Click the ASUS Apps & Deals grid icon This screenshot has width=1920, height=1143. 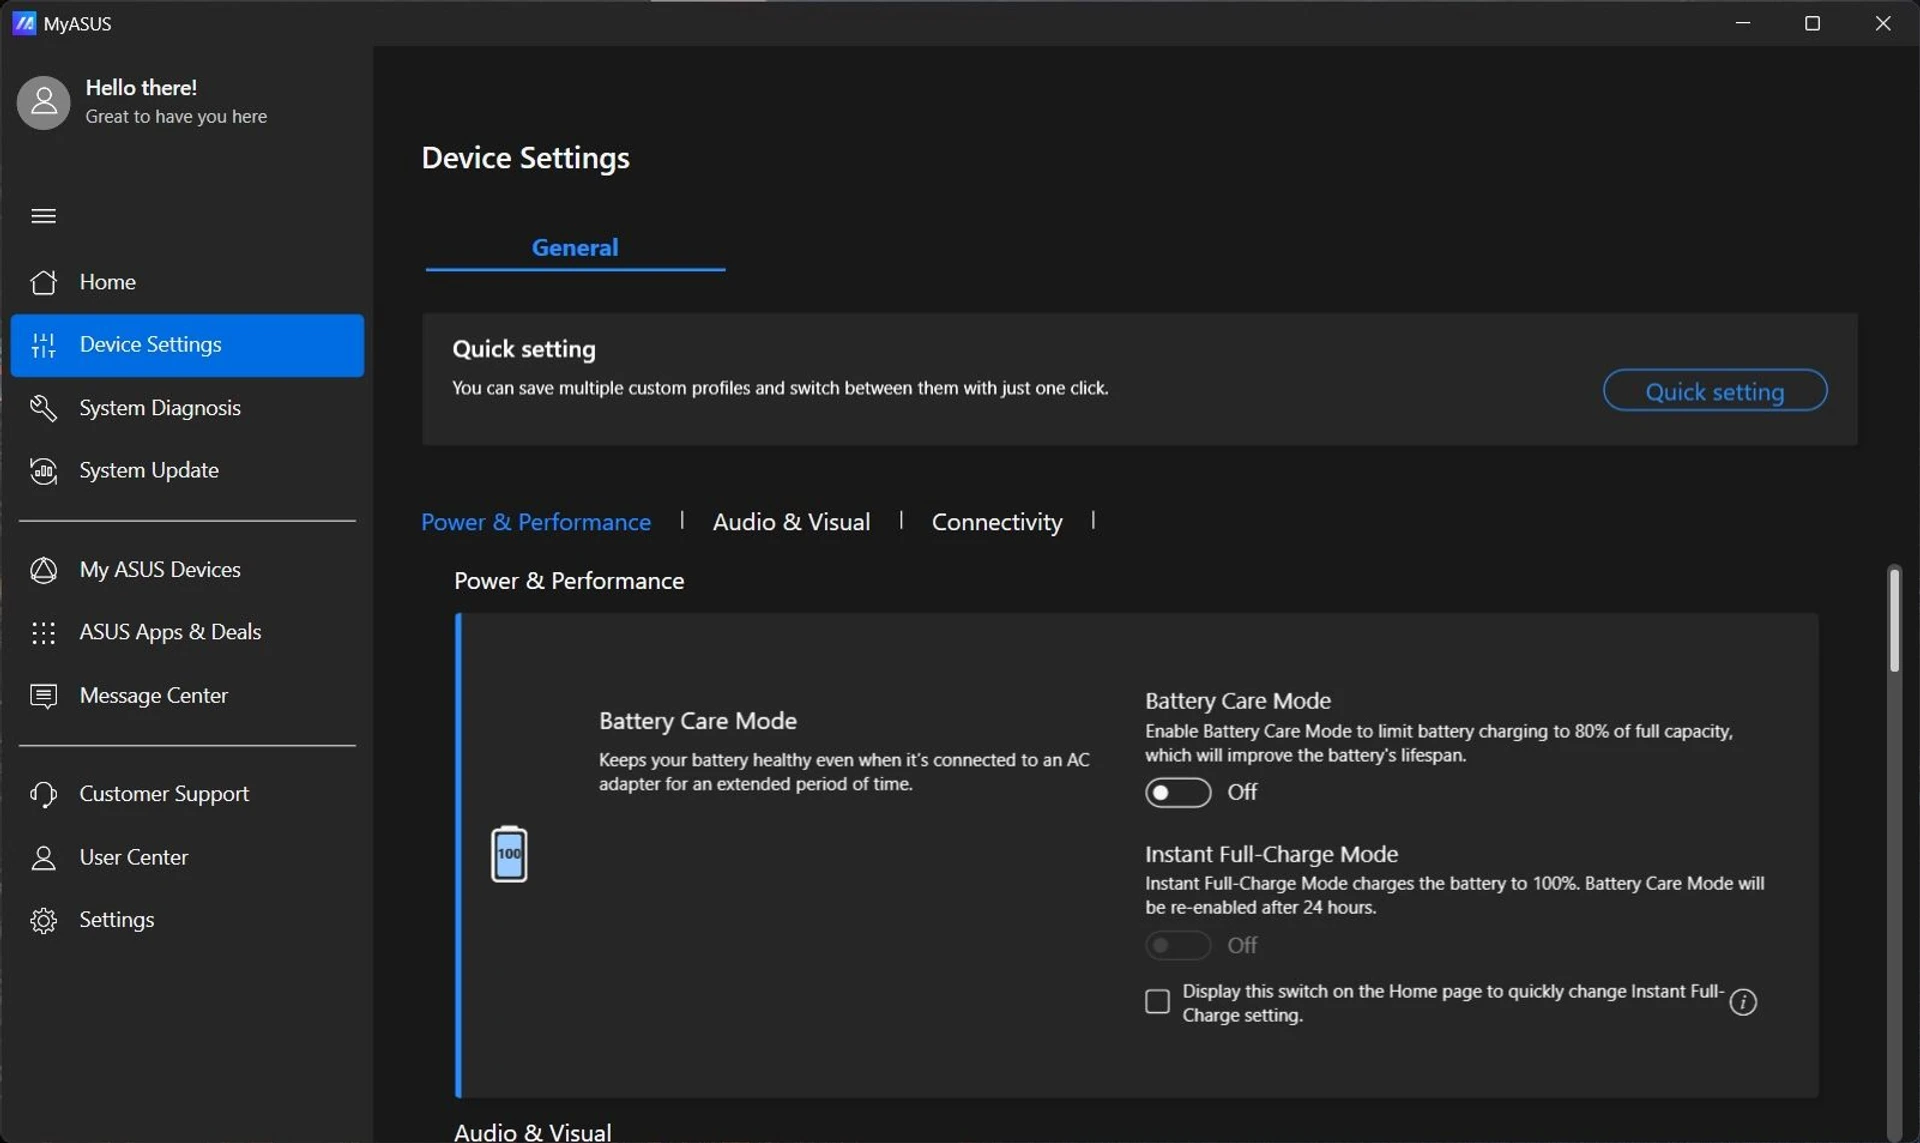pyautogui.click(x=43, y=632)
